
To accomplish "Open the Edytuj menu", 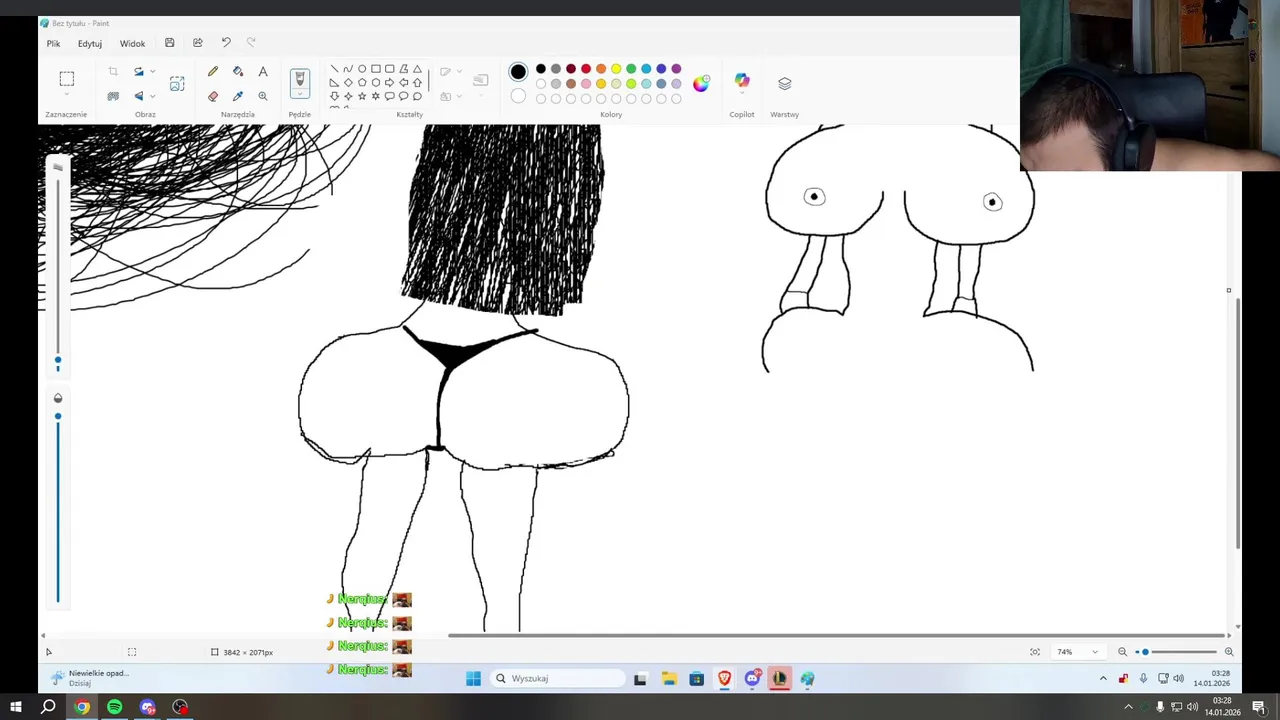I will (90, 44).
